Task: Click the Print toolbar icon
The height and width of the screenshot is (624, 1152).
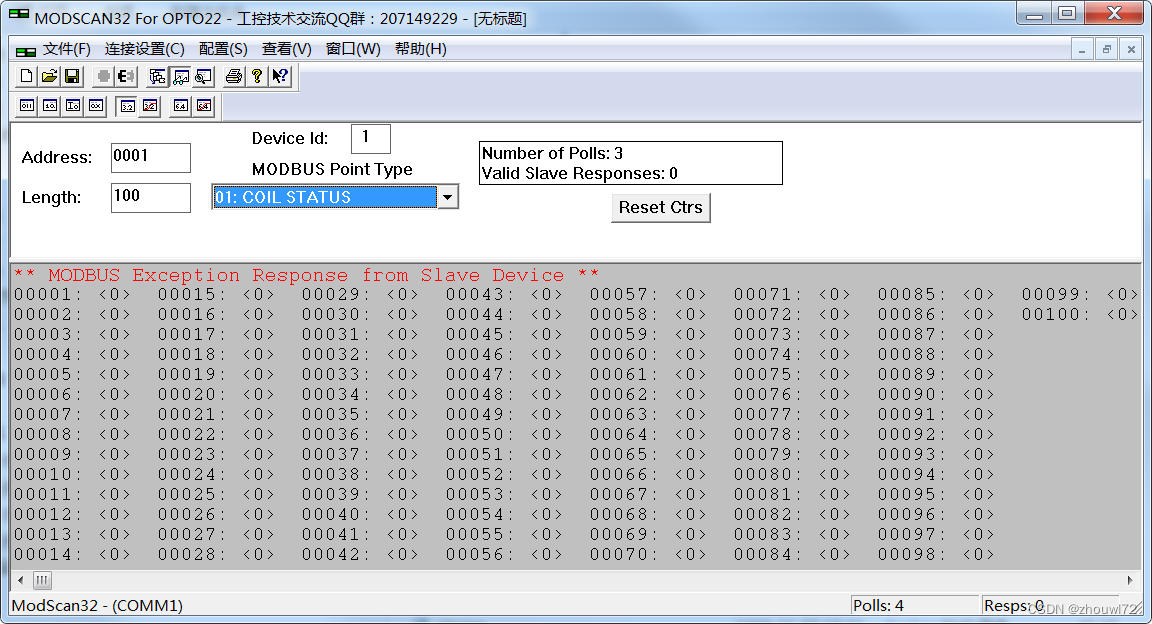Action: tap(234, 76)
